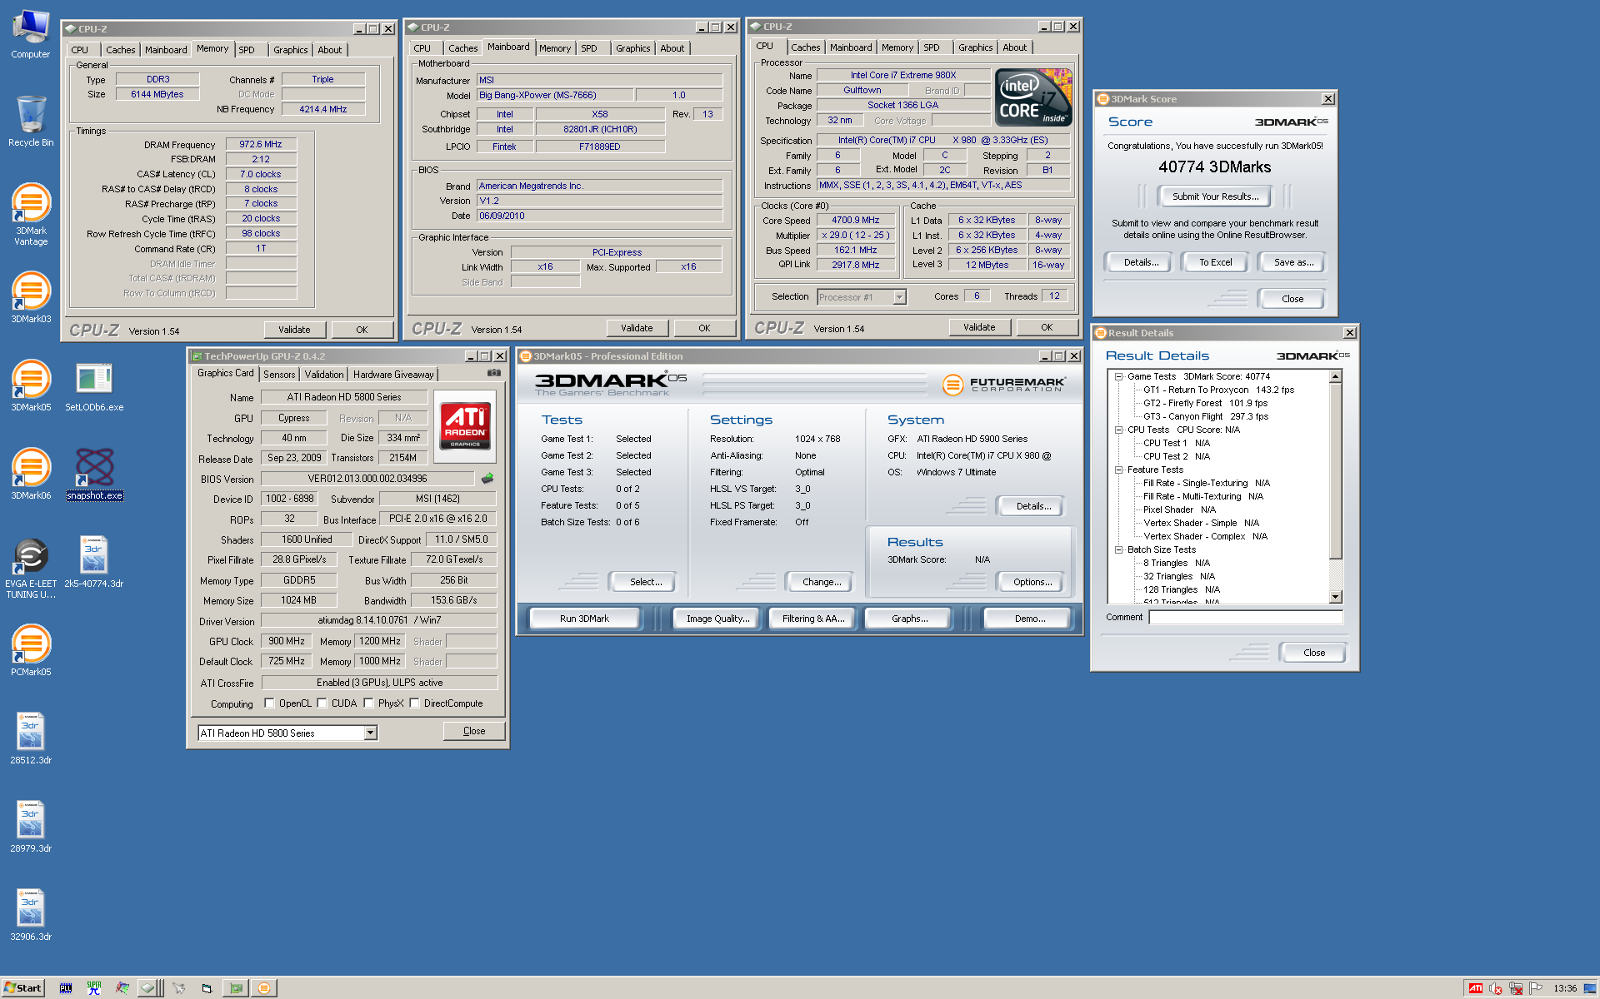Launch the 3DMark05 desktop shortcut
1600x999 pixels.
[x=31, y=385]
